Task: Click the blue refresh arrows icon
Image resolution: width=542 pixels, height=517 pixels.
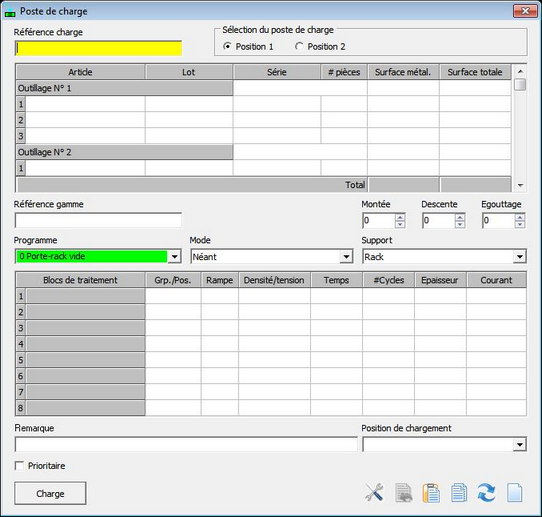Action: click(486, 492)
